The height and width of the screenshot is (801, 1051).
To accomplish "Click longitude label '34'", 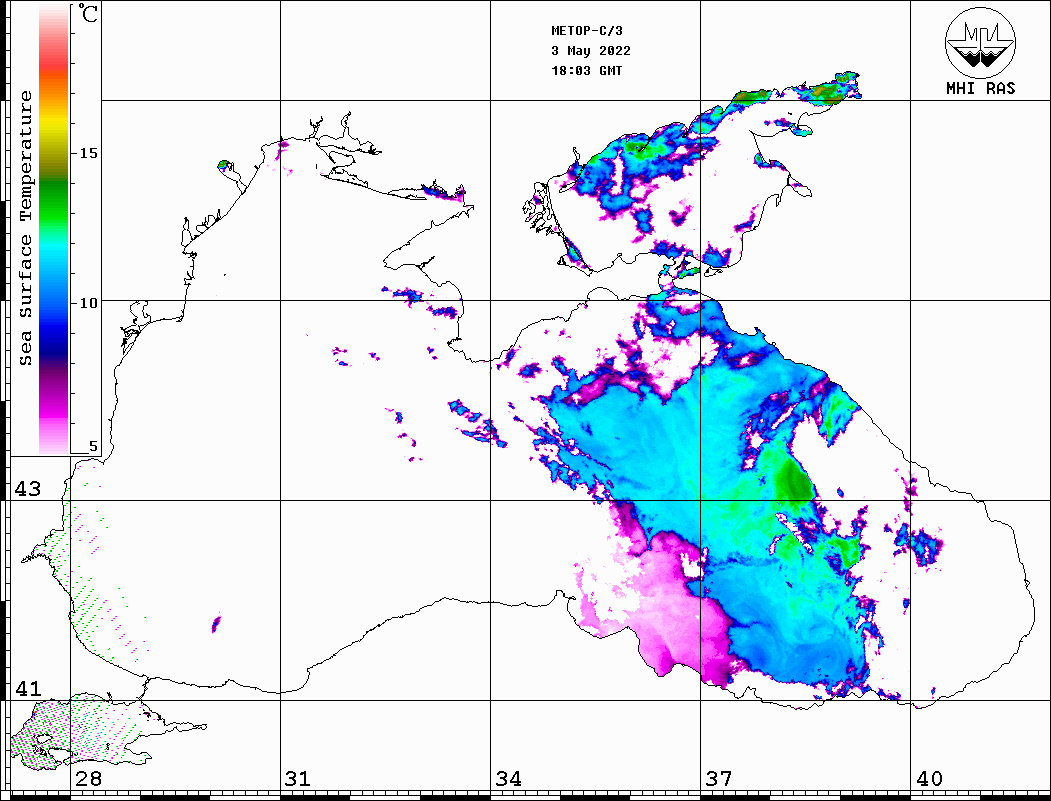I will (x=508, y=779).
